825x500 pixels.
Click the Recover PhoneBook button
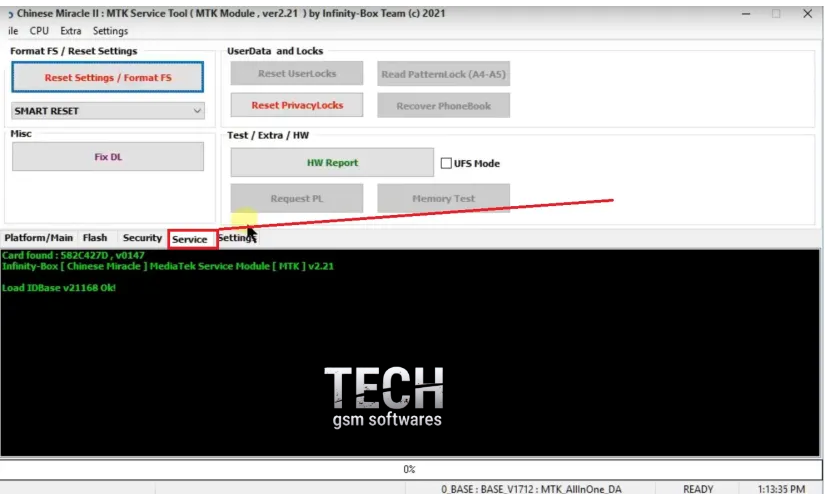[x=443, y=106]
